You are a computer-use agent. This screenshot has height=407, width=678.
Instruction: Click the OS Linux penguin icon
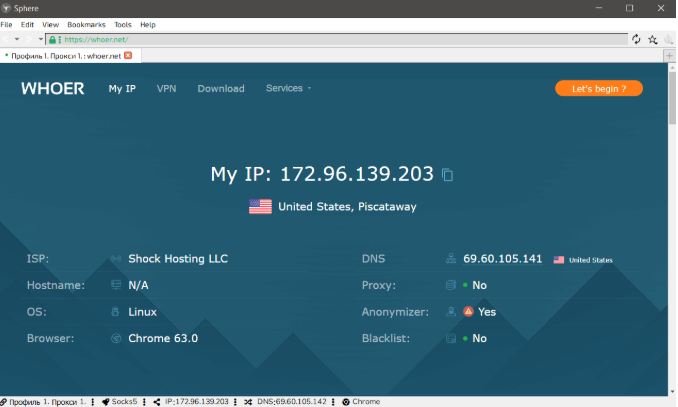pos(115,312)
